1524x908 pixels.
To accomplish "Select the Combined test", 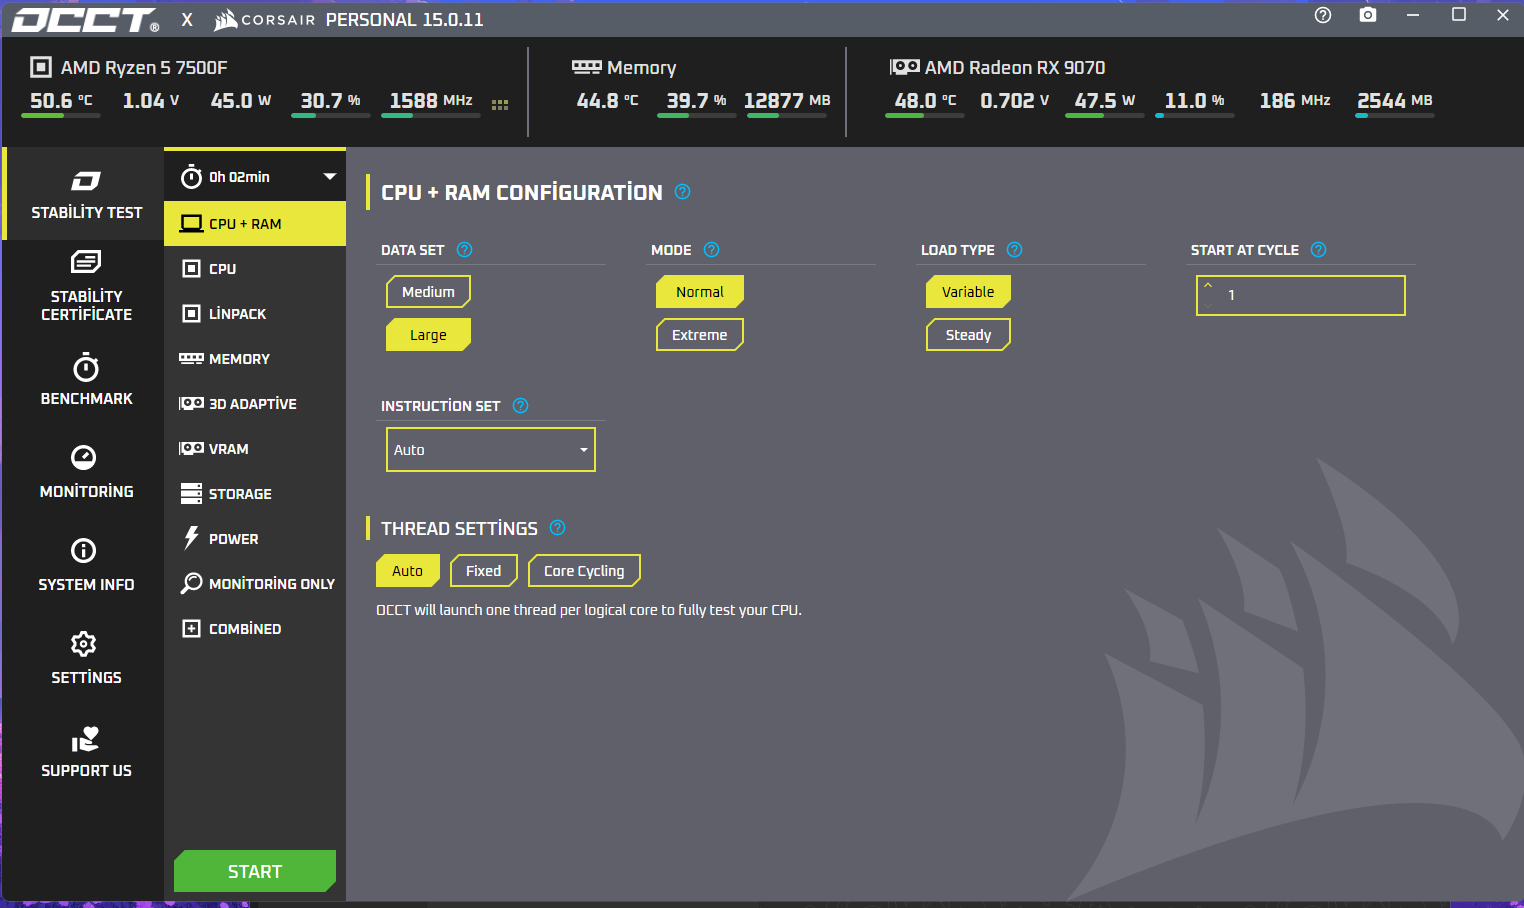I will pyautogui.click(x=255, y=629).
